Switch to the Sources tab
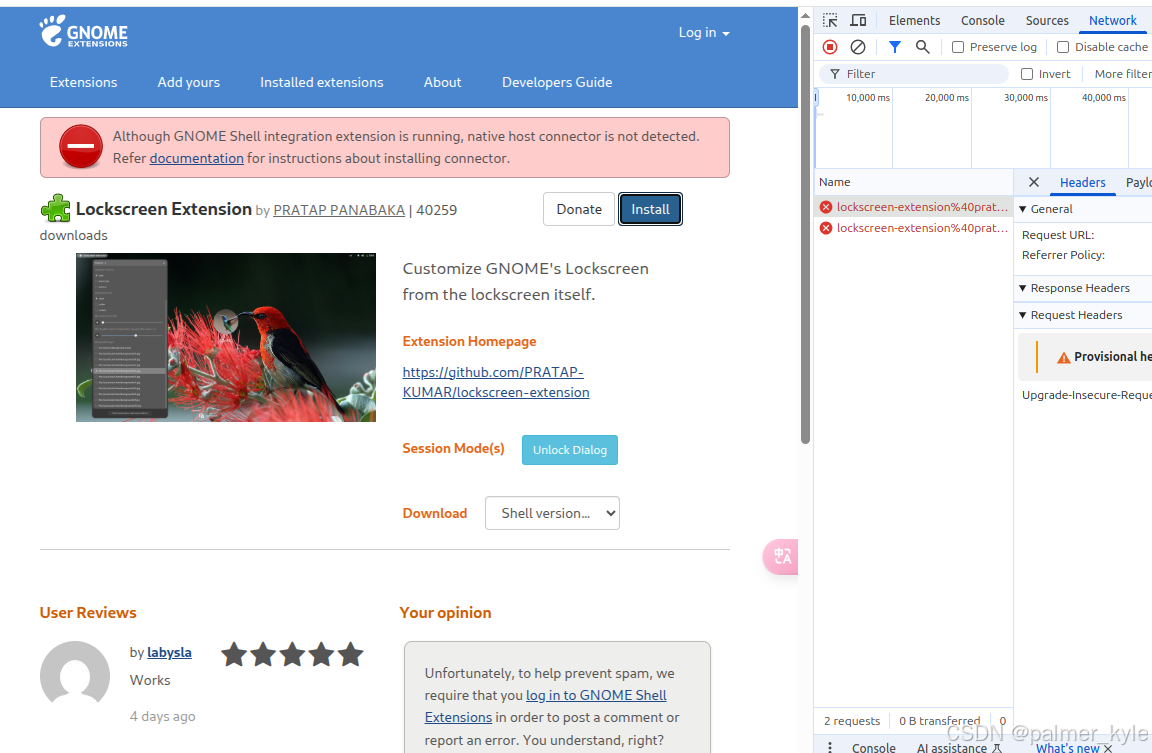 click(1047, 21)
